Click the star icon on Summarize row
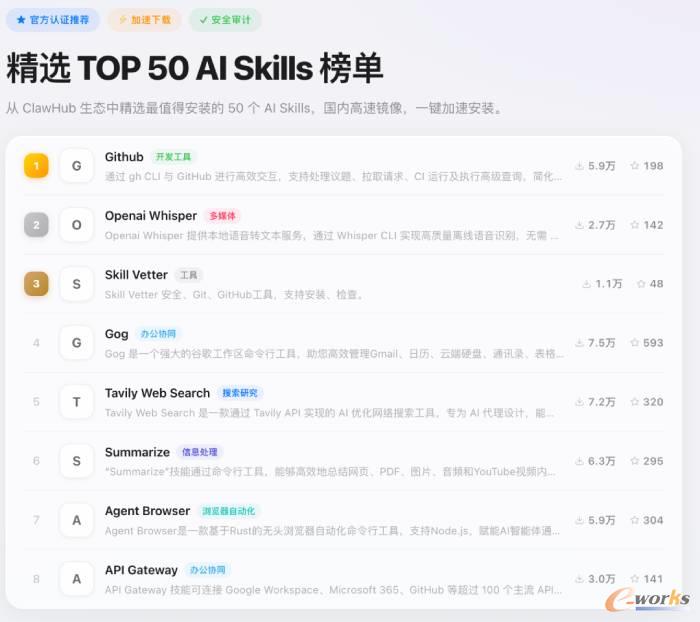 click(634, 461)
